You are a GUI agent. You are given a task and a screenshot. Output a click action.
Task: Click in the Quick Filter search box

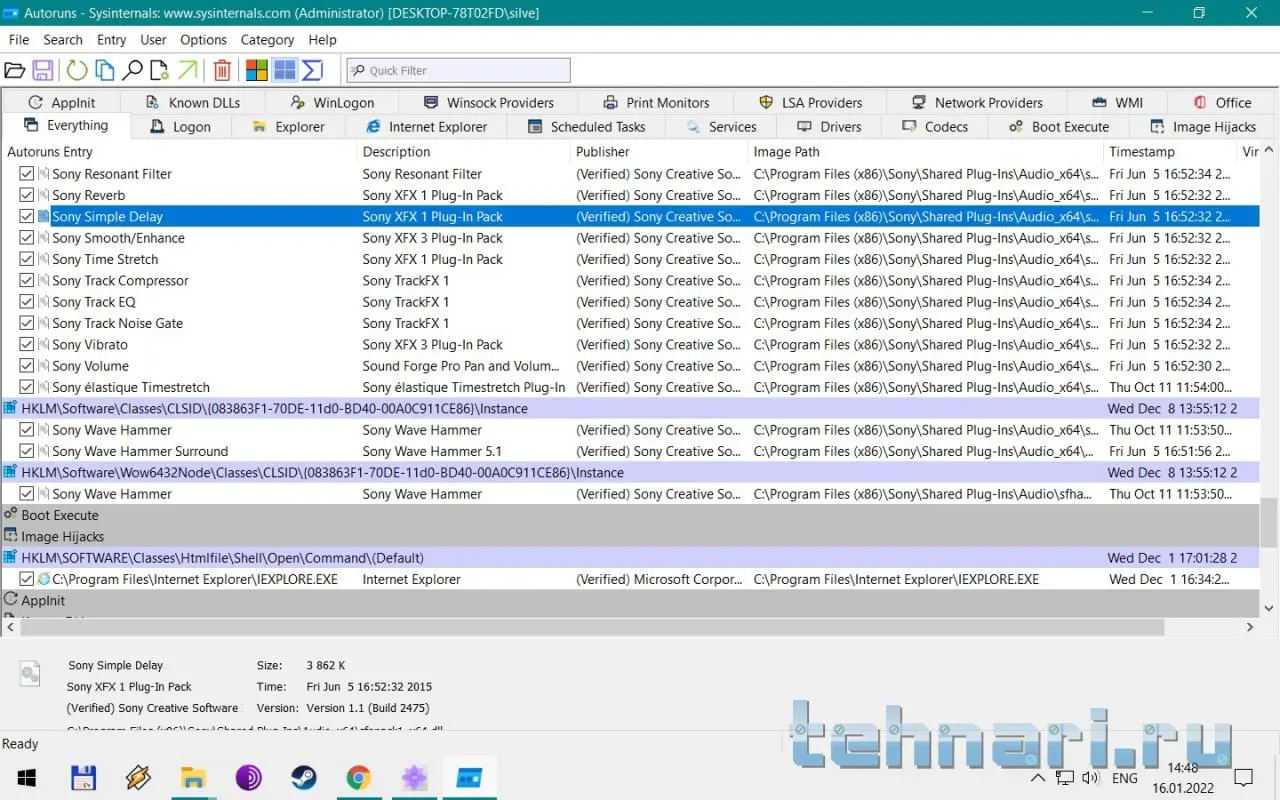tap(466, 71)
